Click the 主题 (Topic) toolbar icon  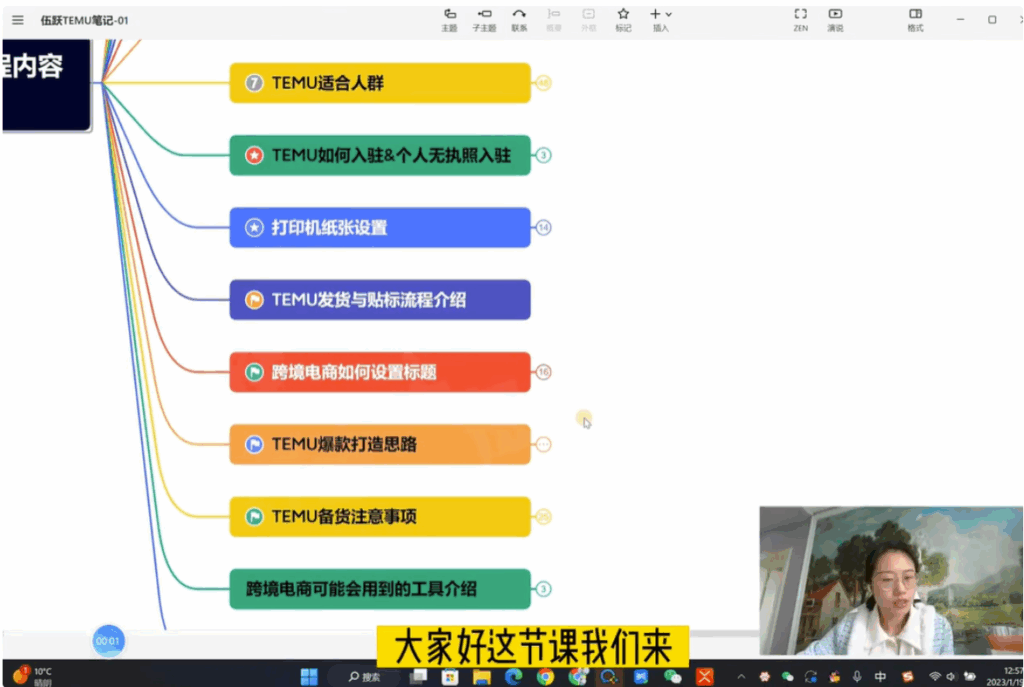(x=449, y=20)
